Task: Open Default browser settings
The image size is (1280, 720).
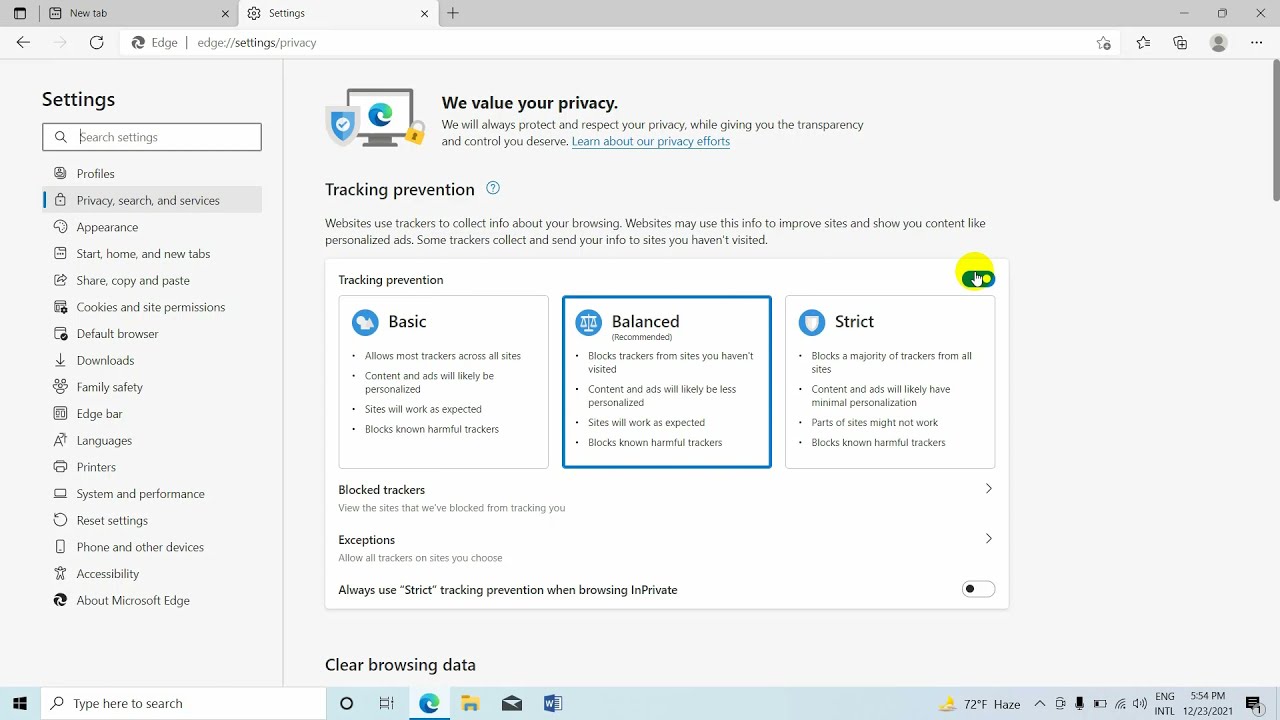Action: [x=152, y=334]
